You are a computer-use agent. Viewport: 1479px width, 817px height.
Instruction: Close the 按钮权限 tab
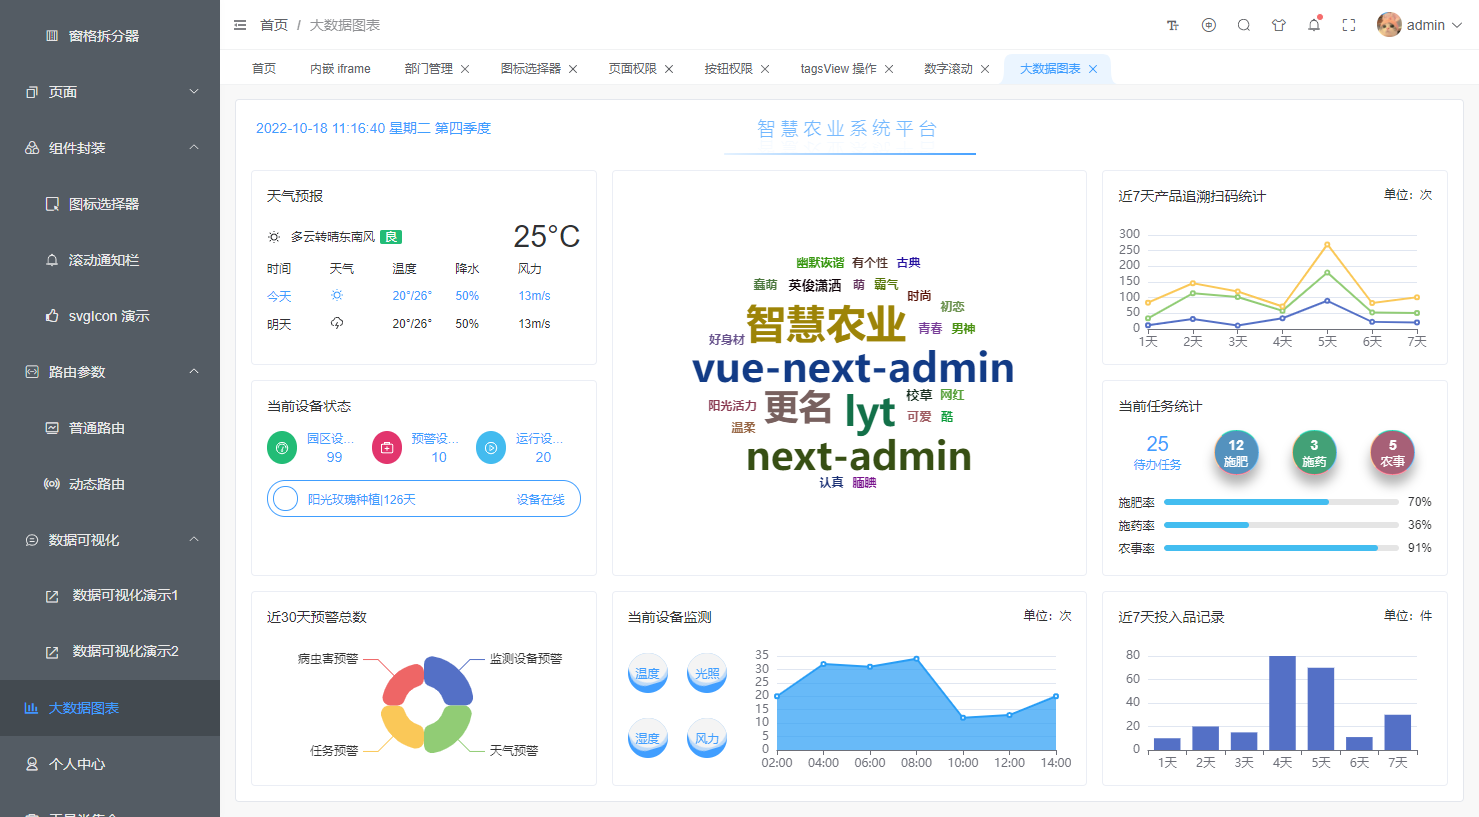click(765, 69)
